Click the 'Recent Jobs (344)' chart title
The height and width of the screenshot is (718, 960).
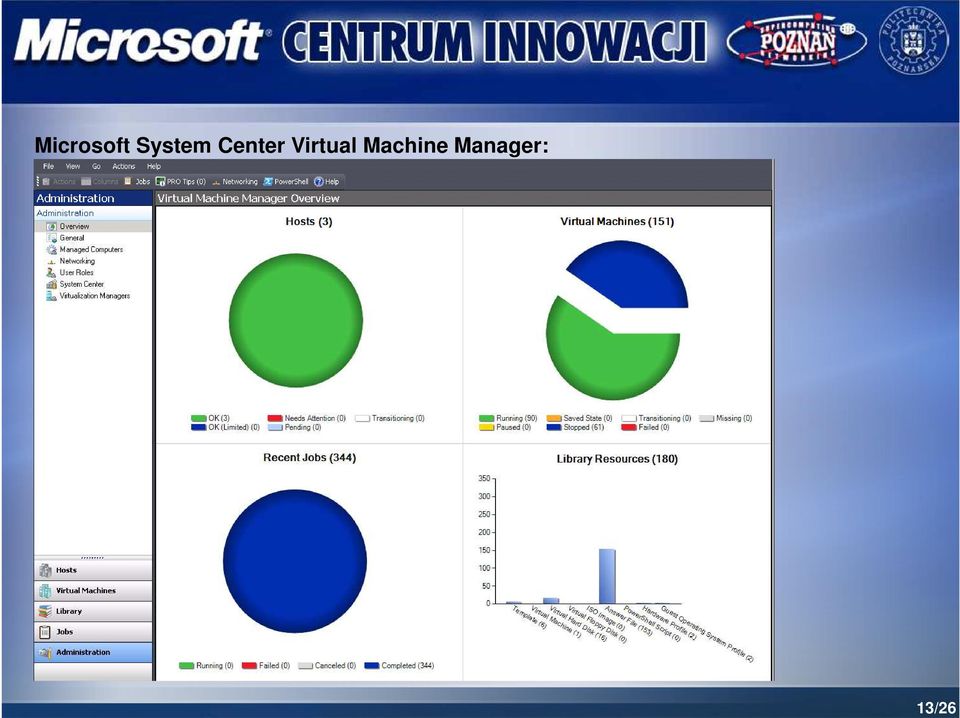(309, 458)
